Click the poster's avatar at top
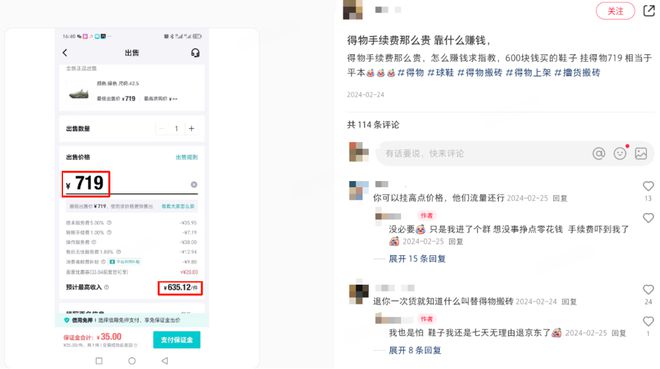 click(353, 9)
